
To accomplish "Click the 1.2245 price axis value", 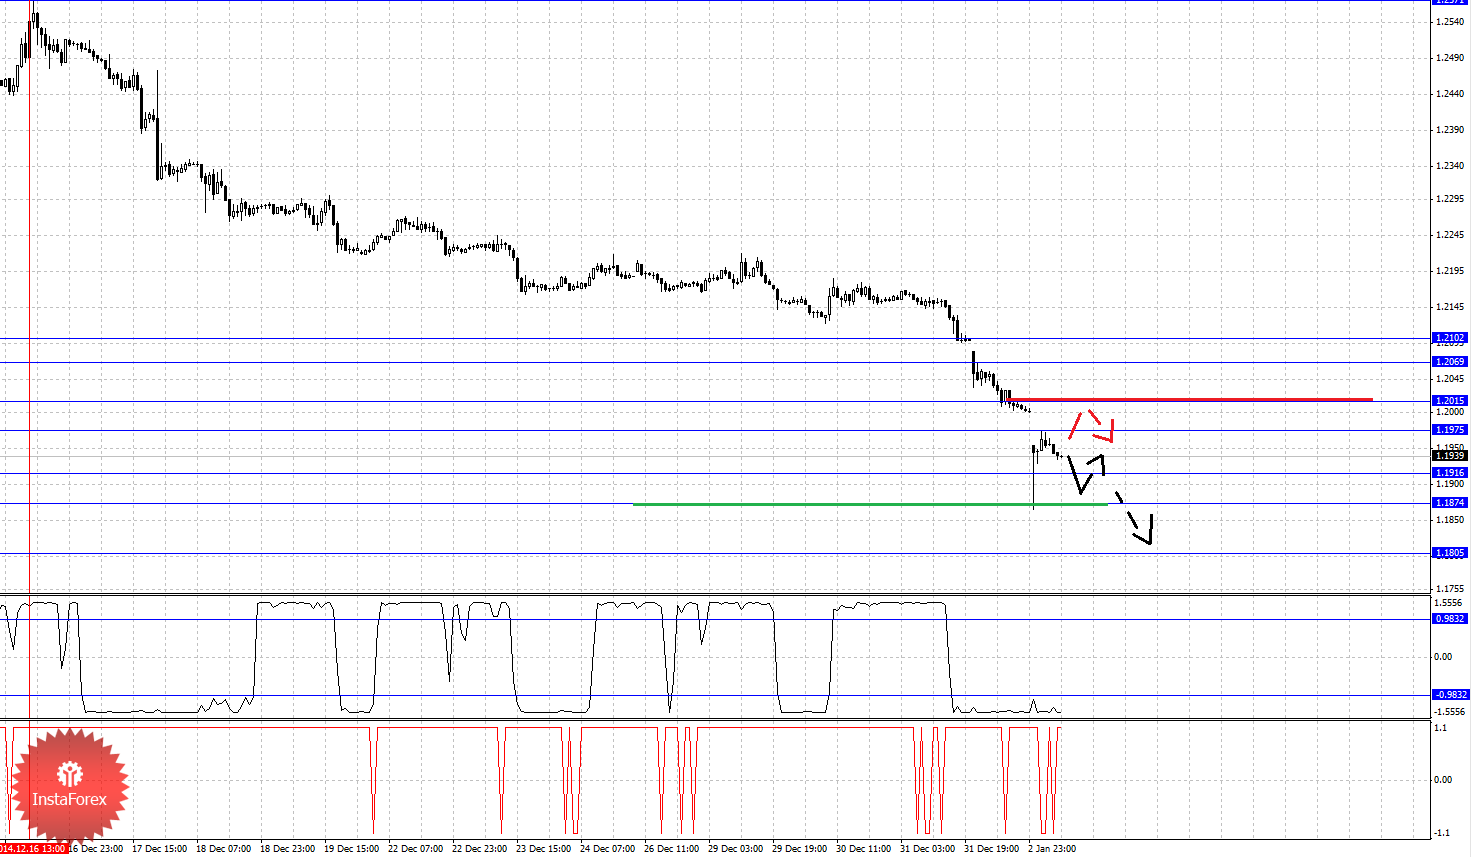I will pyautogui.click(x=1450, y=235).
